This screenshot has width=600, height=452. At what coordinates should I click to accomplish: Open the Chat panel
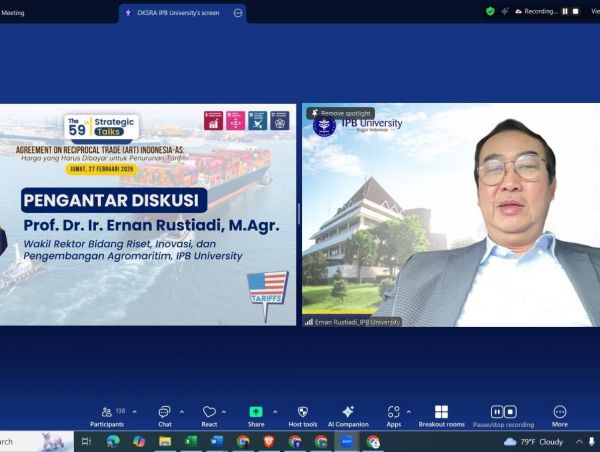point(165,416)
